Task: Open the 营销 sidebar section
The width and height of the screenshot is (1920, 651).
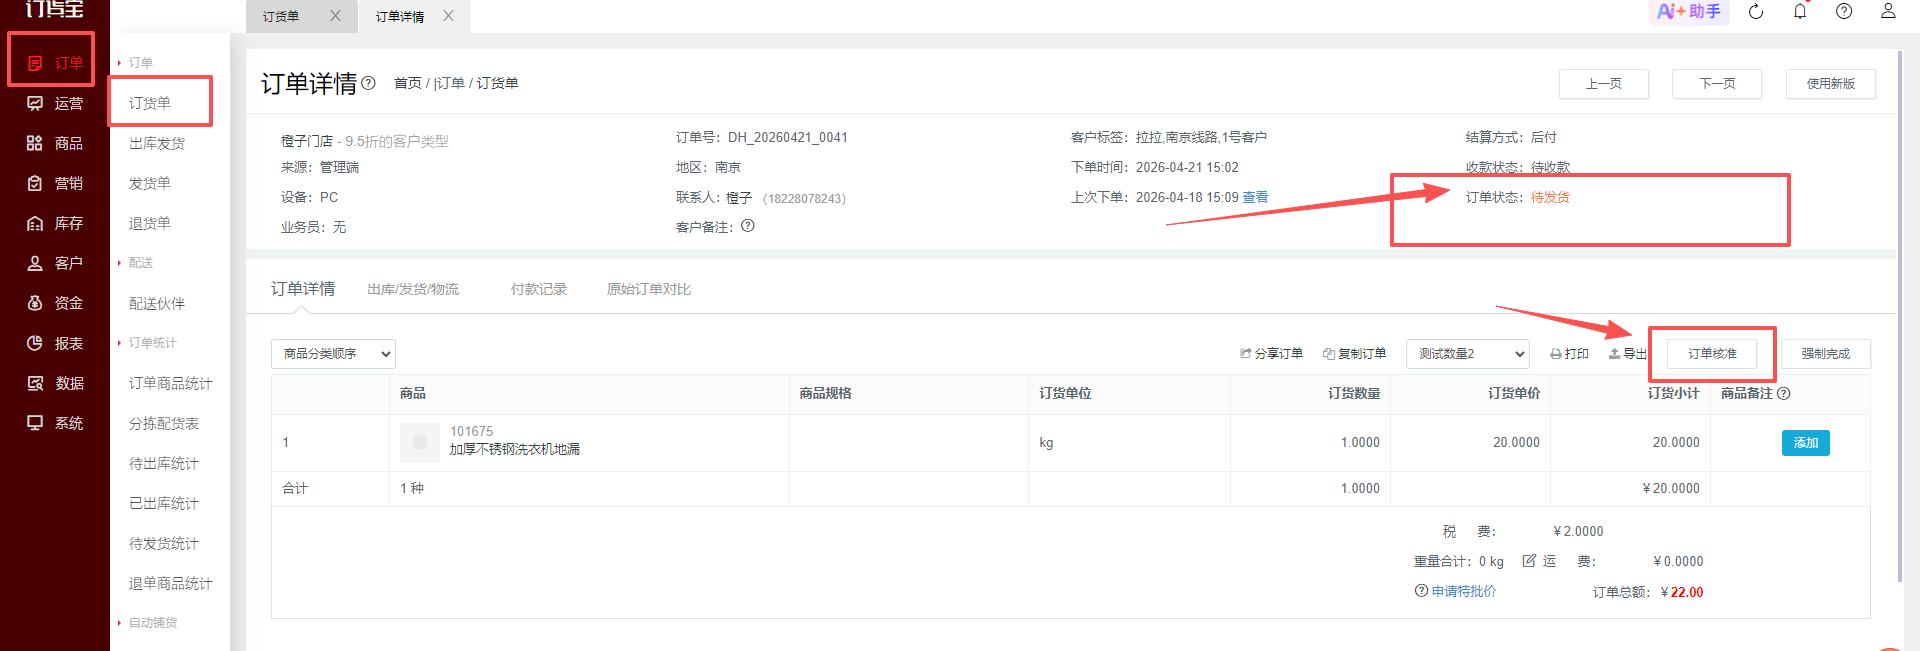Action: click(x=54, y=183)
